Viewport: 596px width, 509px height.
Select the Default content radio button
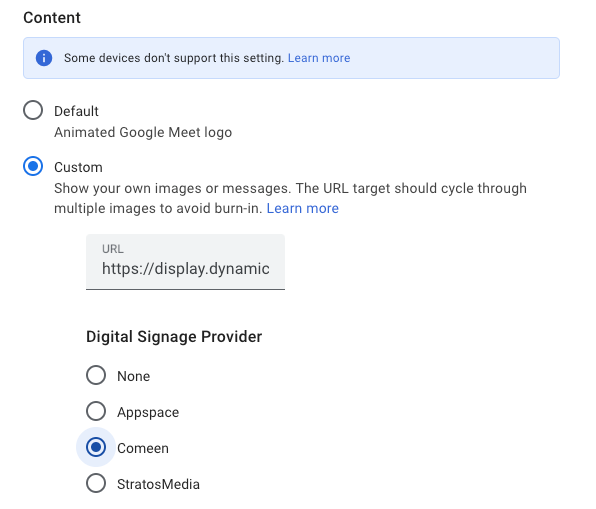pyautogui.click(x=33, y=110)
